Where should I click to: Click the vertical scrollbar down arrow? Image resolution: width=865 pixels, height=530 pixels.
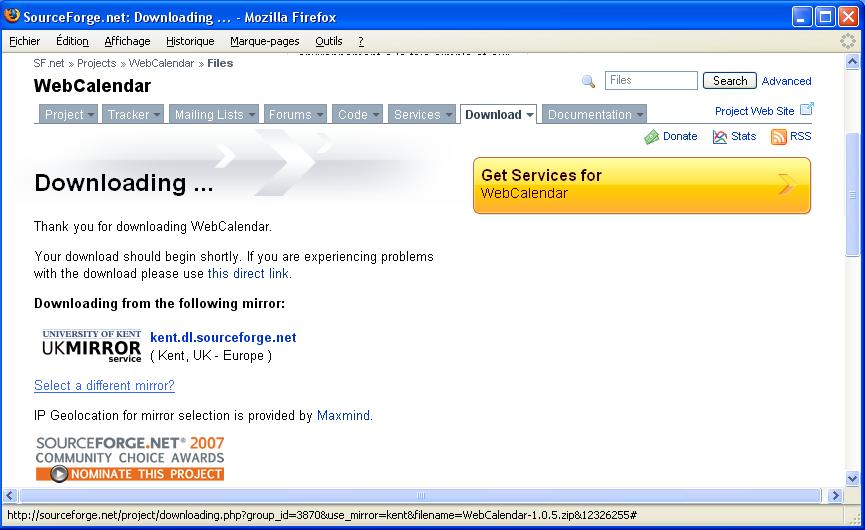click(x=852, y=478)
